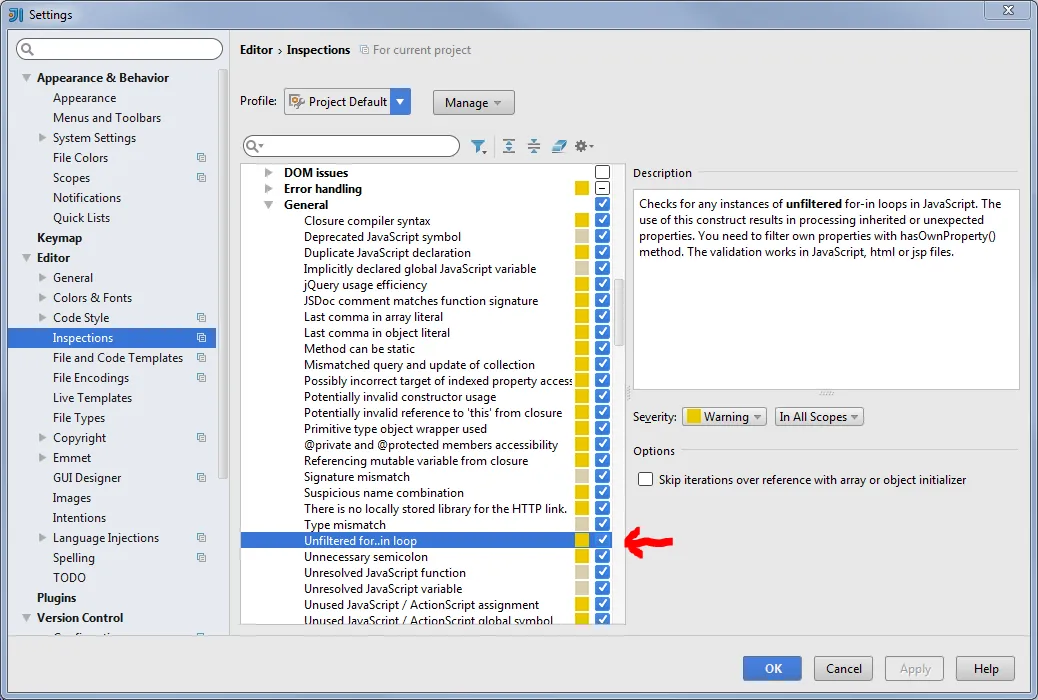Click the magnifier icon in inspections search

(254, 146)
